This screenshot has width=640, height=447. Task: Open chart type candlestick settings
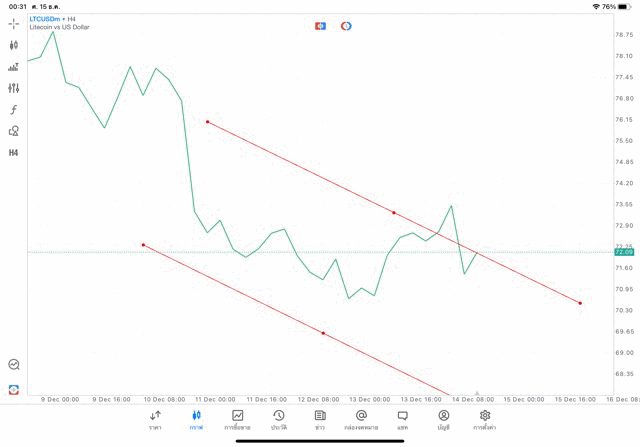coord(14,45)
